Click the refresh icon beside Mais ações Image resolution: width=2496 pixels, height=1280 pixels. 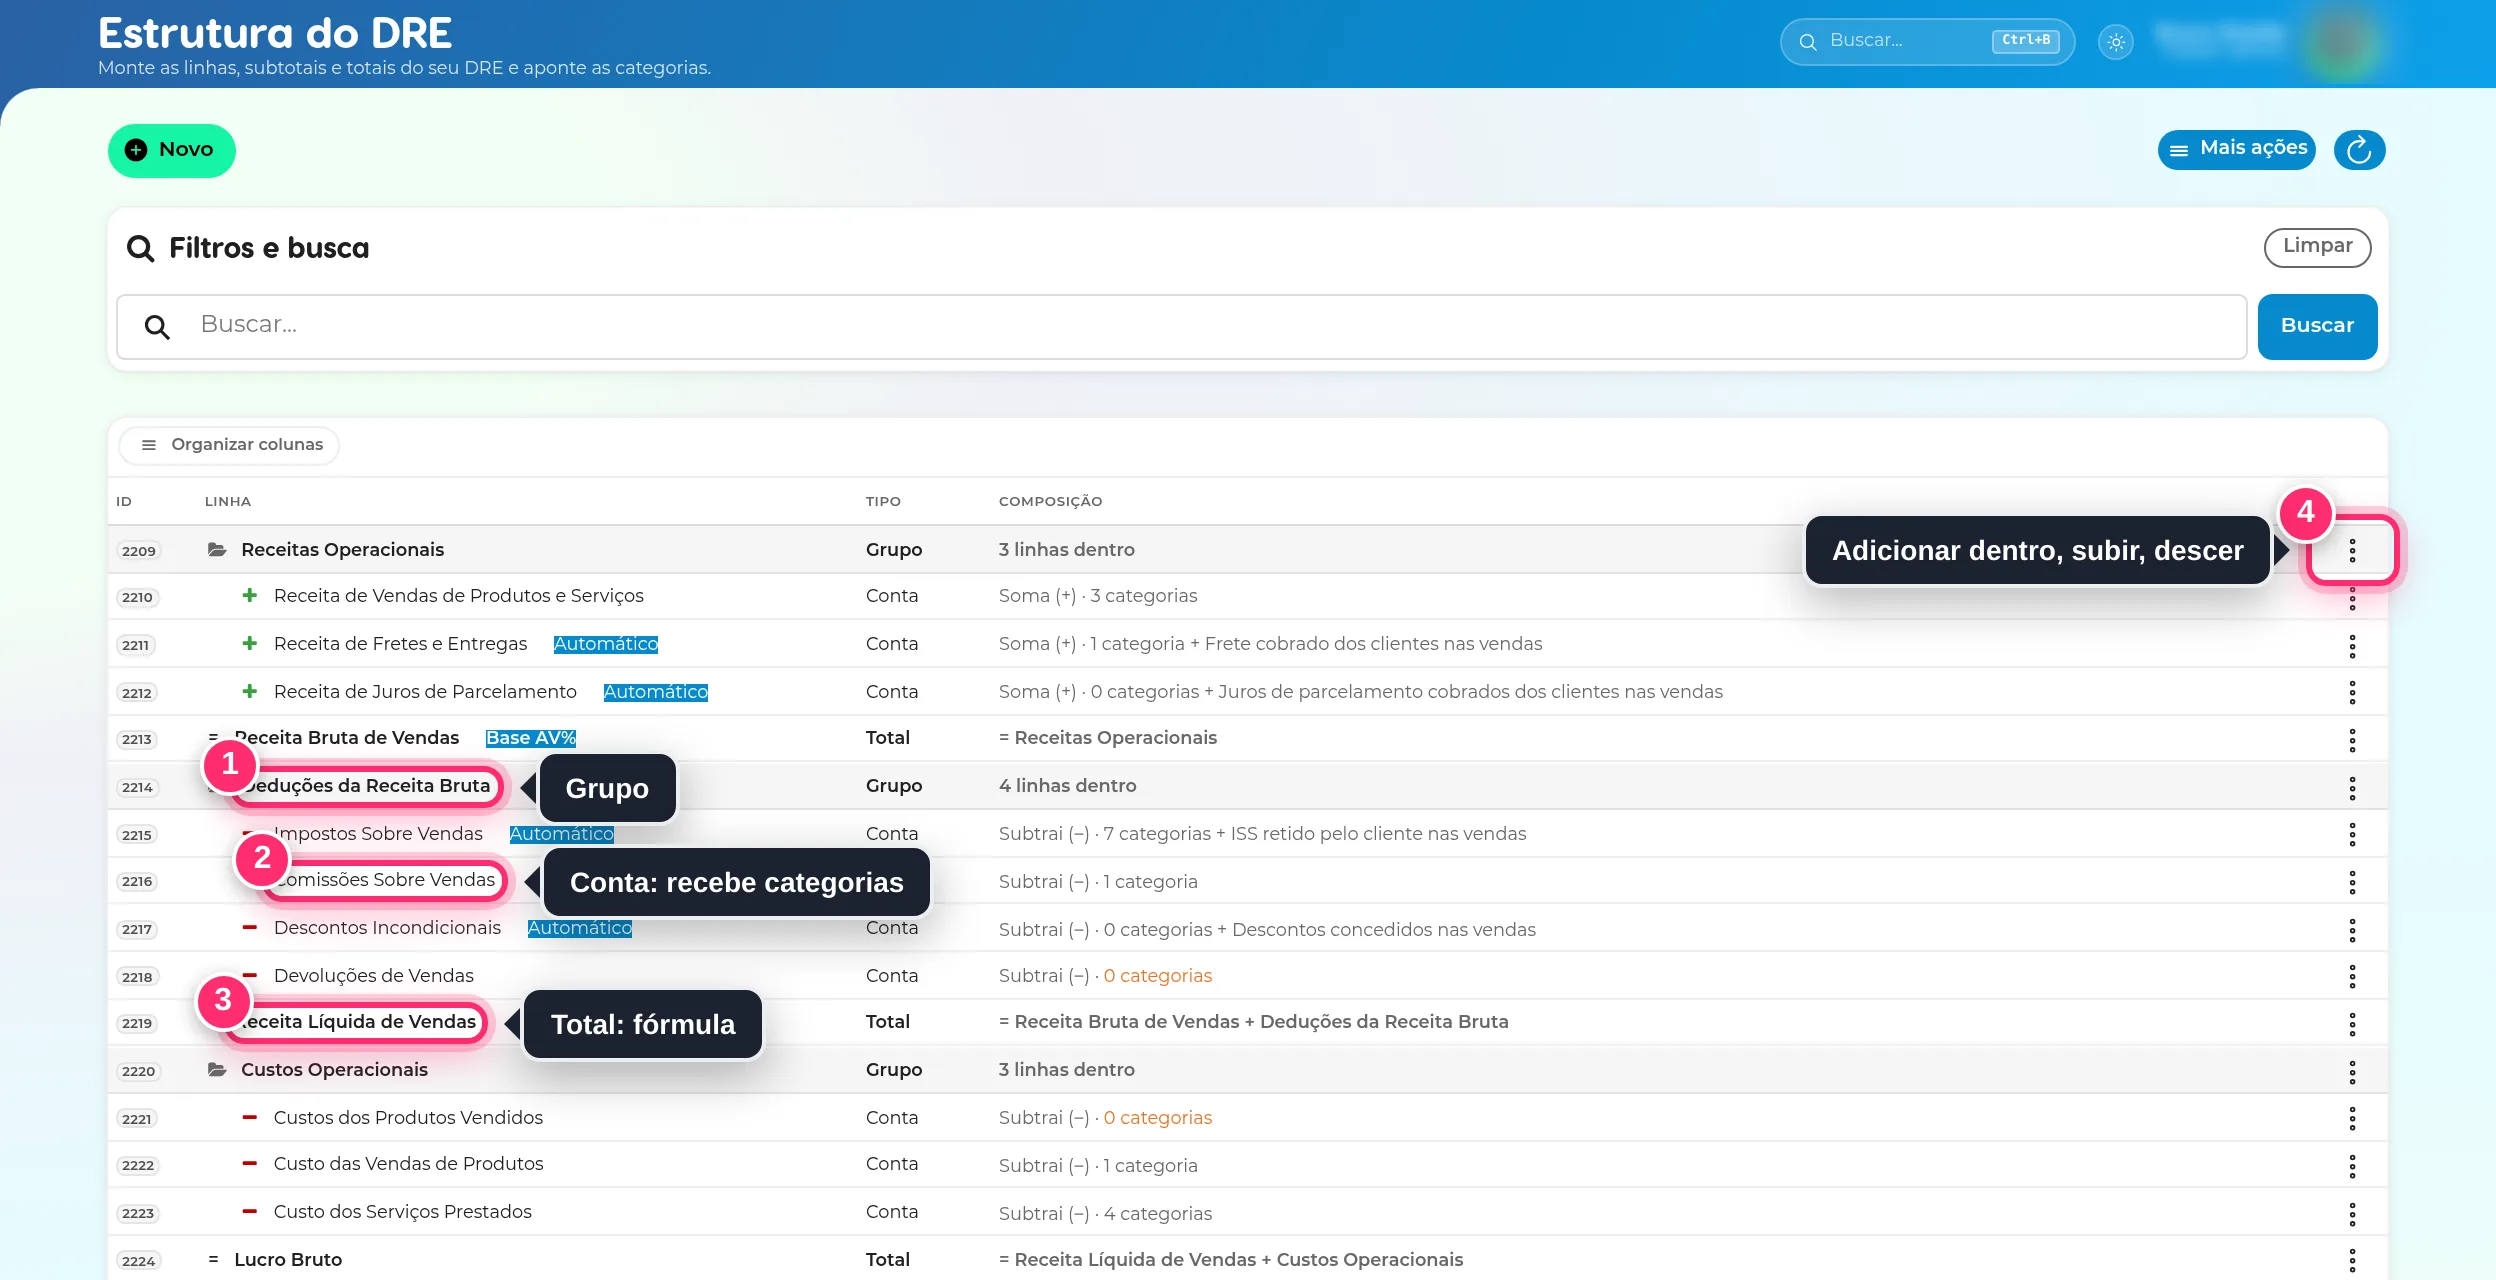click(2359, 150)
